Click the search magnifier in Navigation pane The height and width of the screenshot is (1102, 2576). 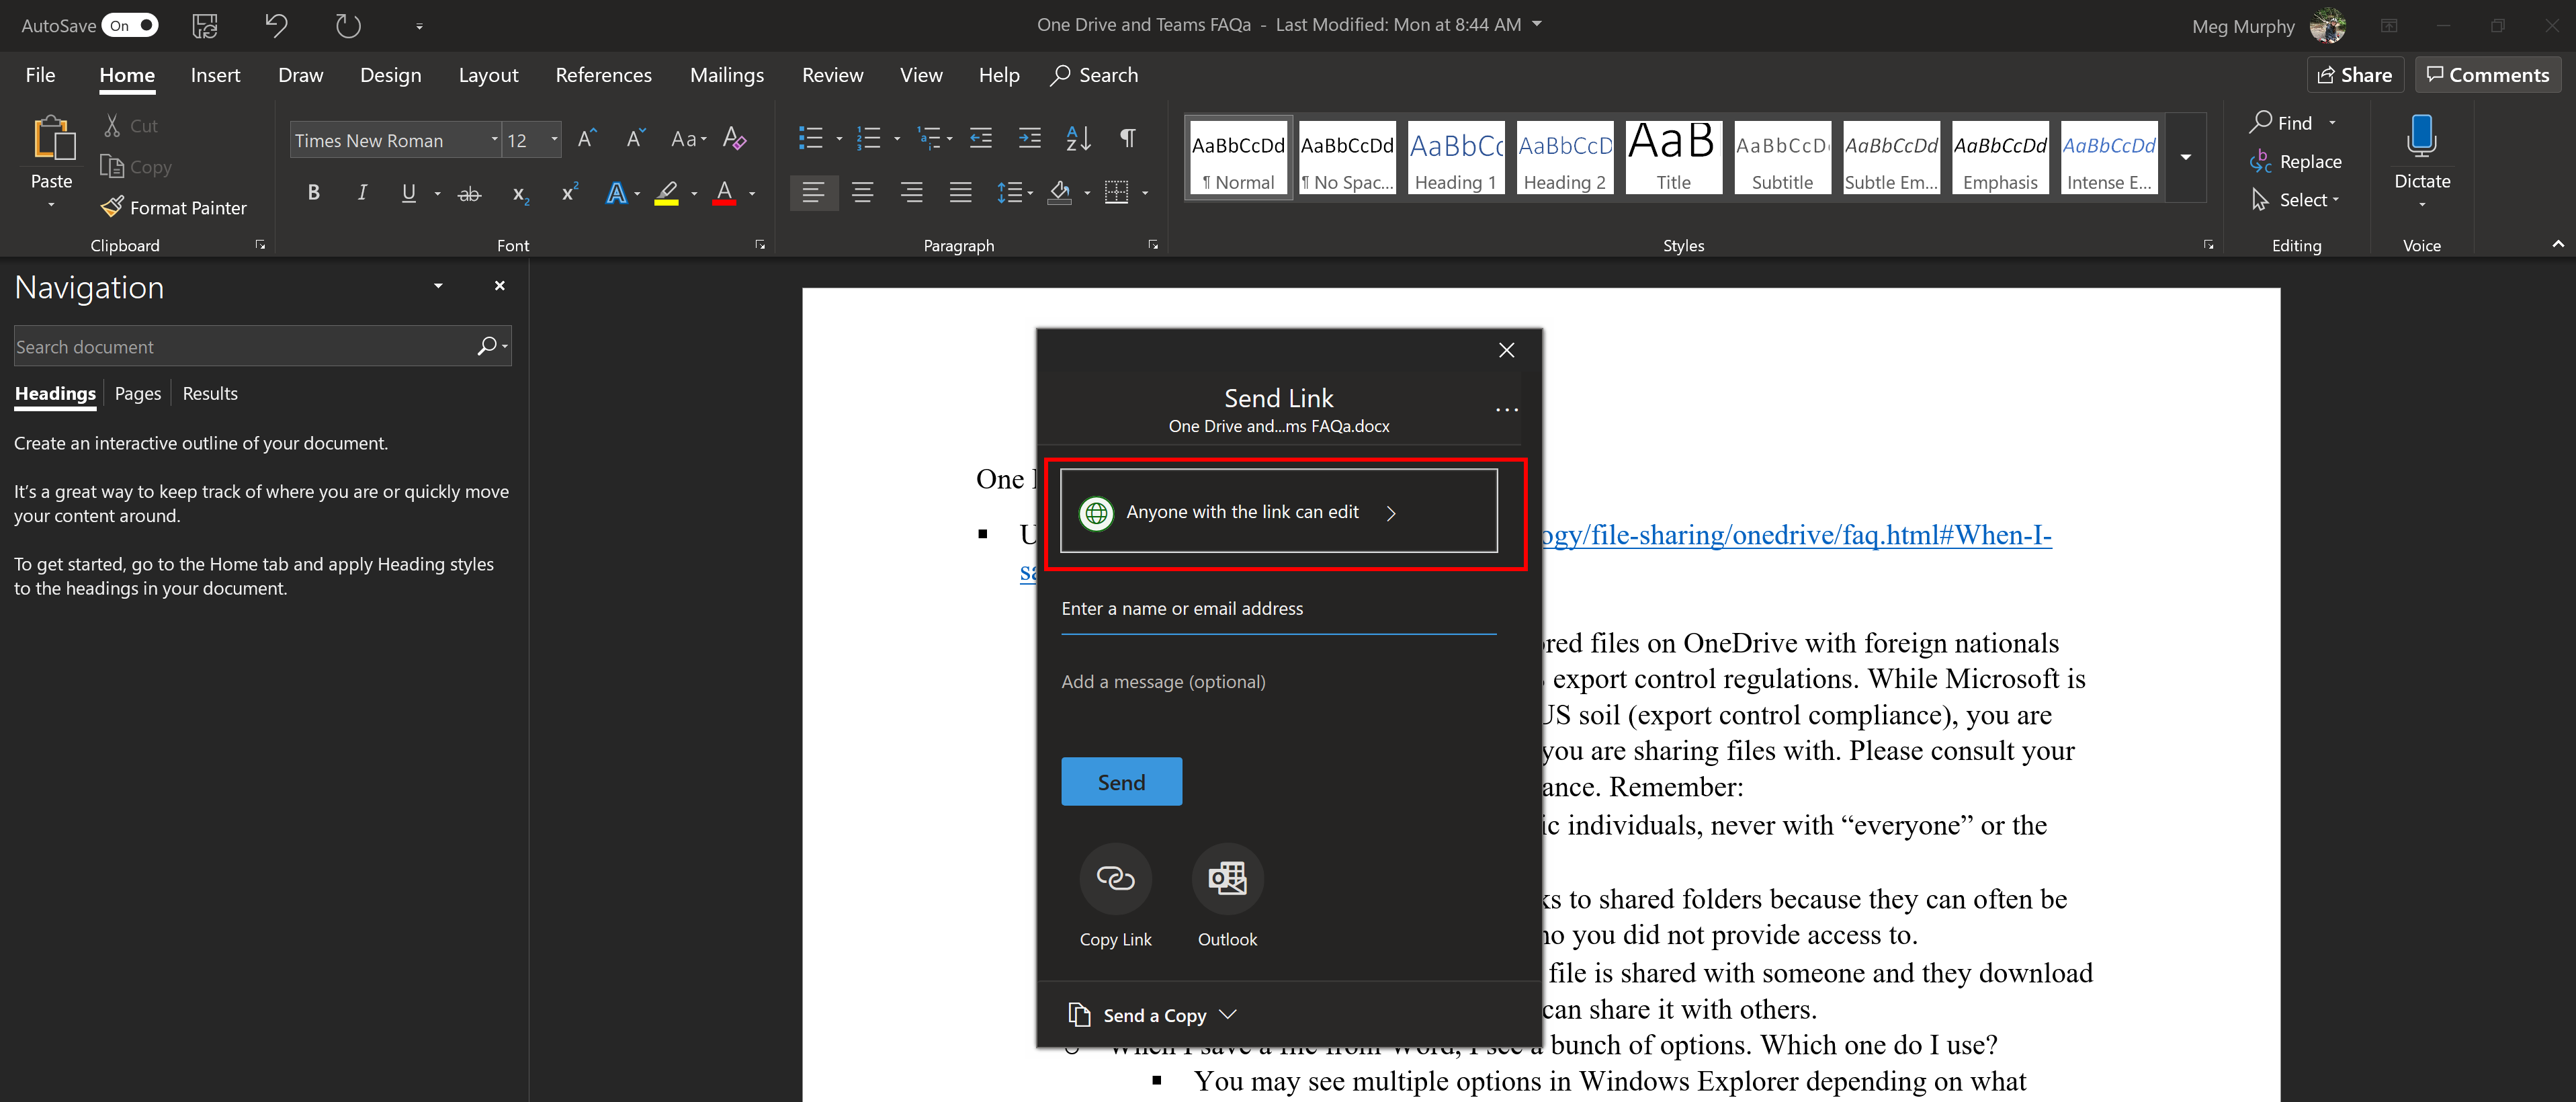487,346
